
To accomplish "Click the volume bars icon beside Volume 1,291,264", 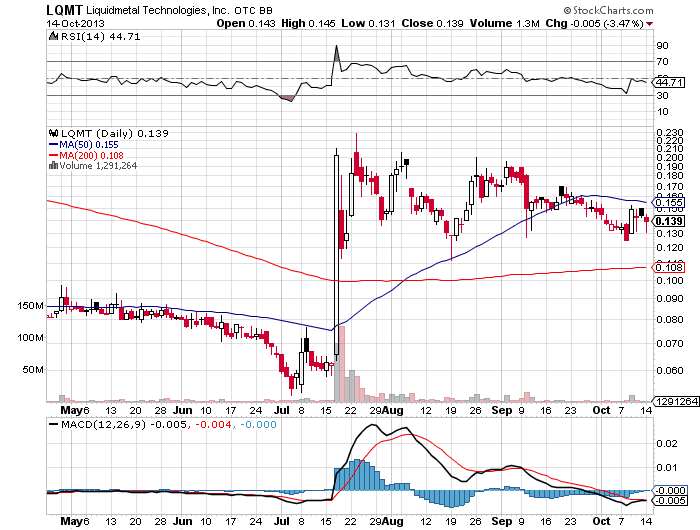I will tap(54, 166).
